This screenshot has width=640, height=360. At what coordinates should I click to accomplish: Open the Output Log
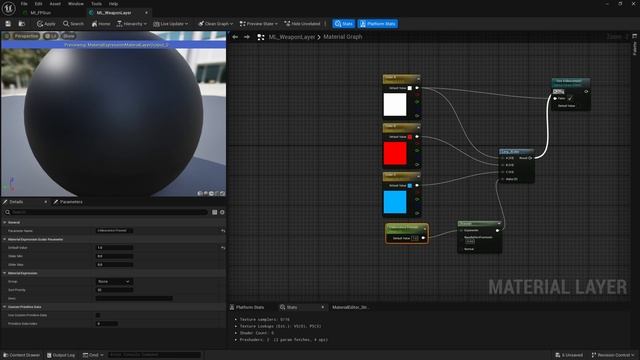(61, 355)
